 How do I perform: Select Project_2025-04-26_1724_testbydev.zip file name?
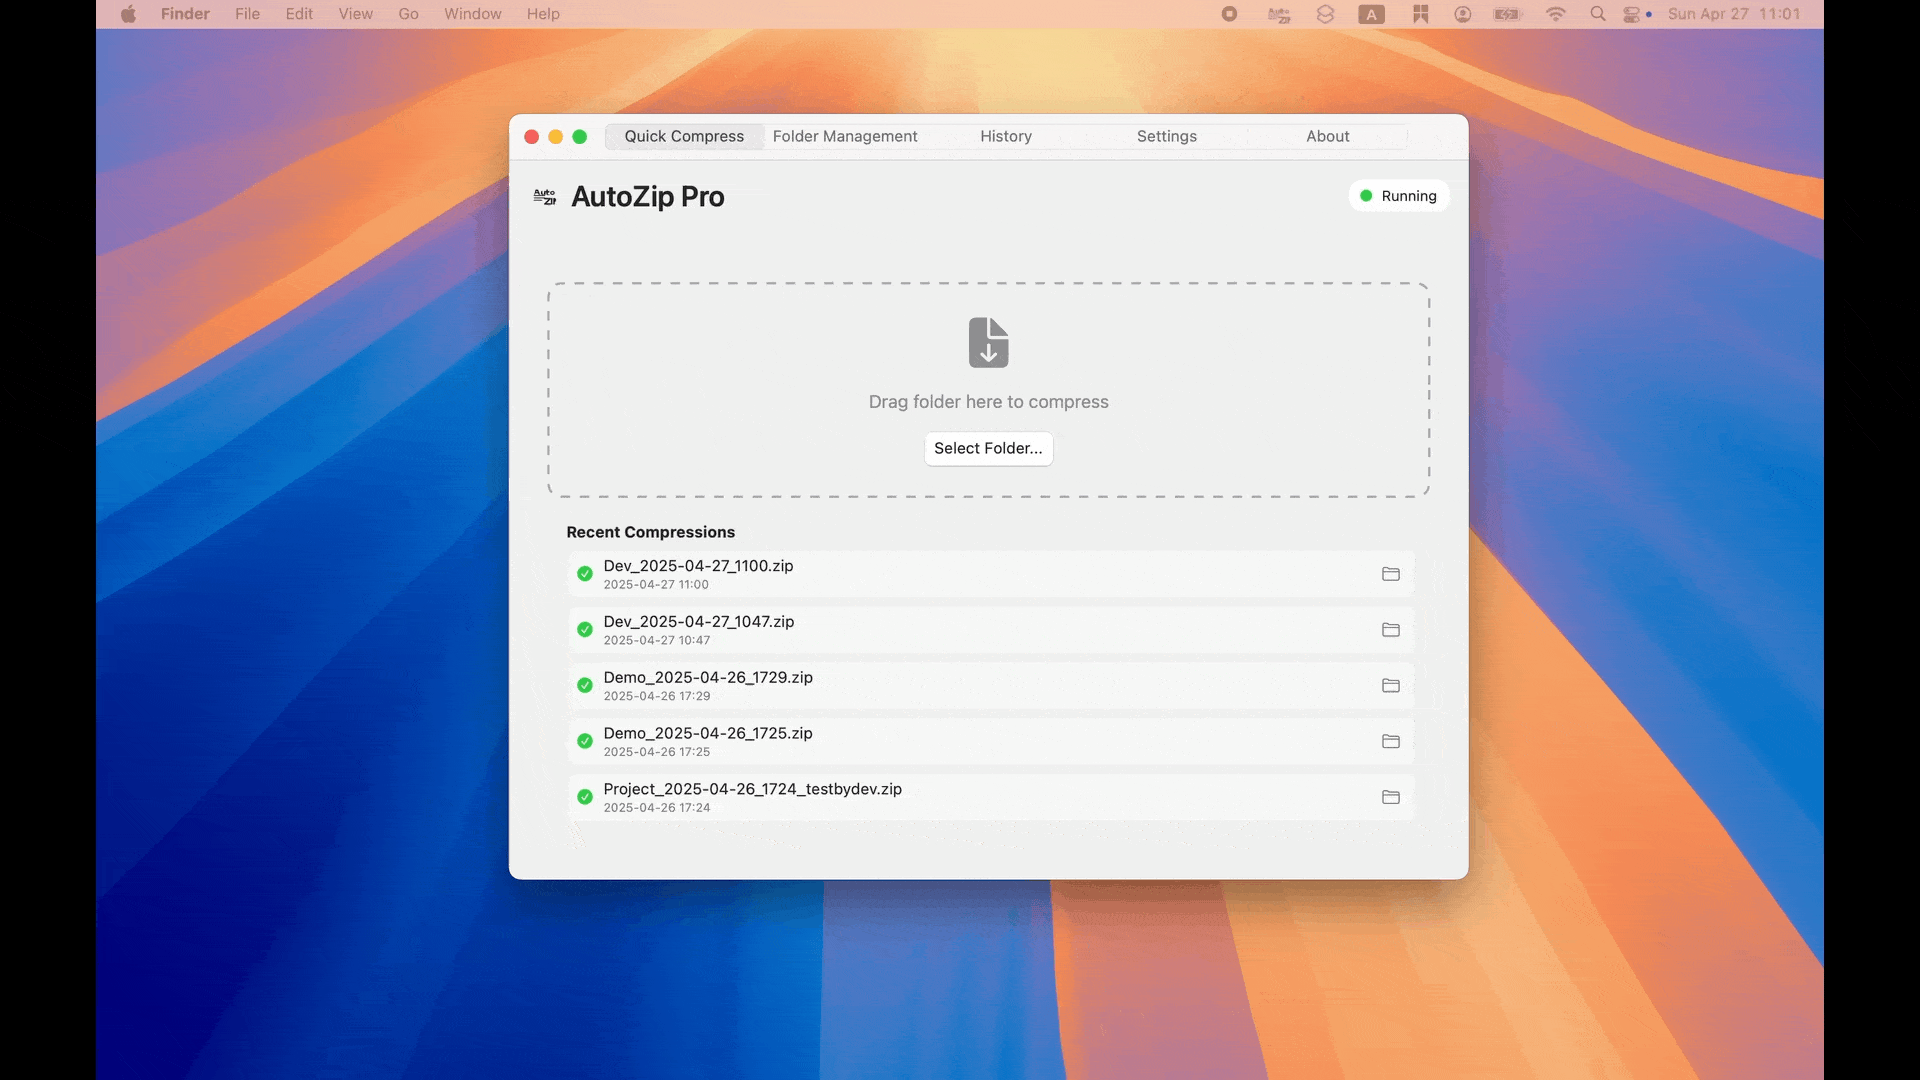click(x=752, y=790)
